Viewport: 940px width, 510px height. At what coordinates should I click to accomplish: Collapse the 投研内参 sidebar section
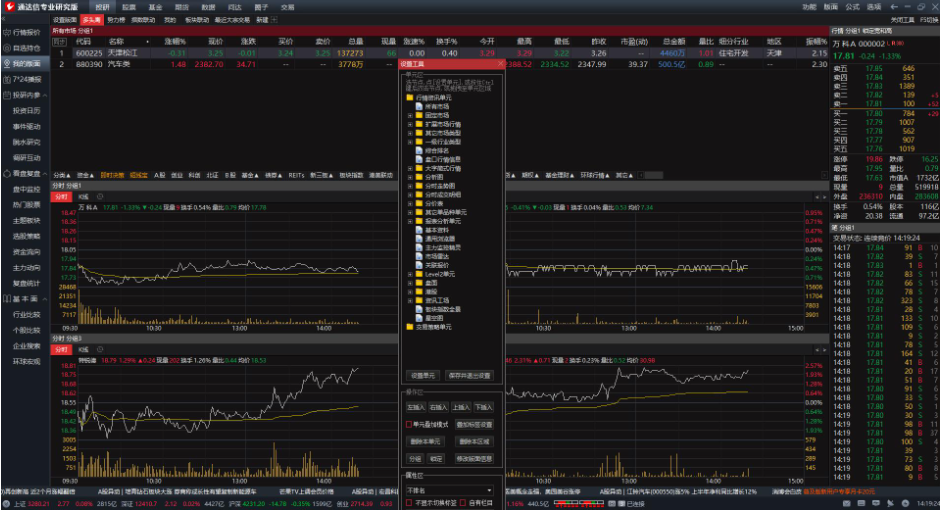click(45, 94)
